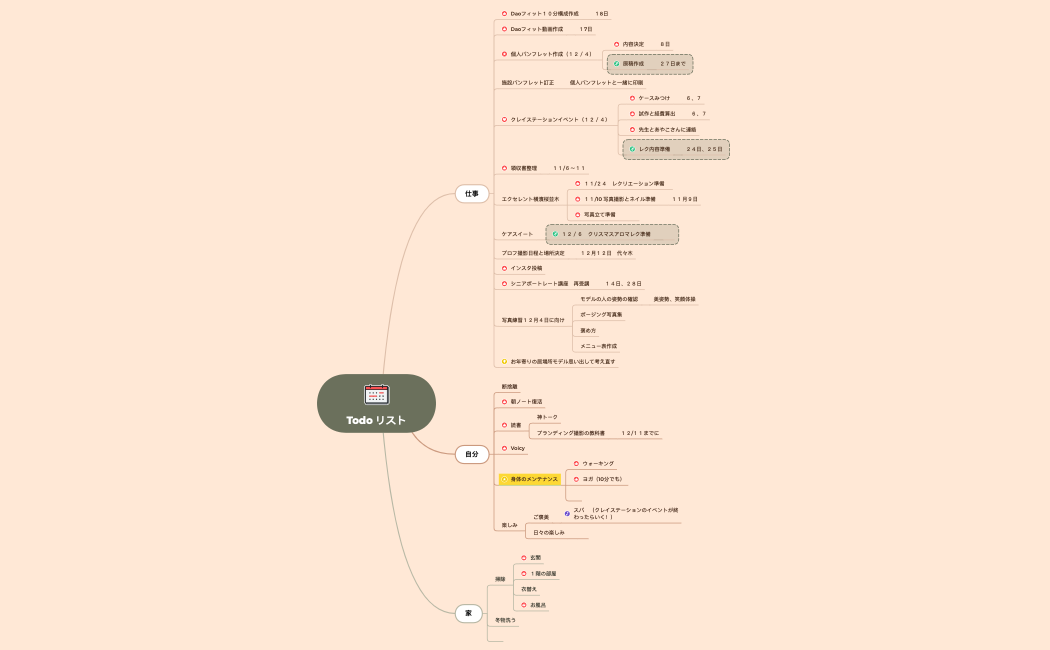Click the green check icon on "レク内容準備"

point(632,148)
